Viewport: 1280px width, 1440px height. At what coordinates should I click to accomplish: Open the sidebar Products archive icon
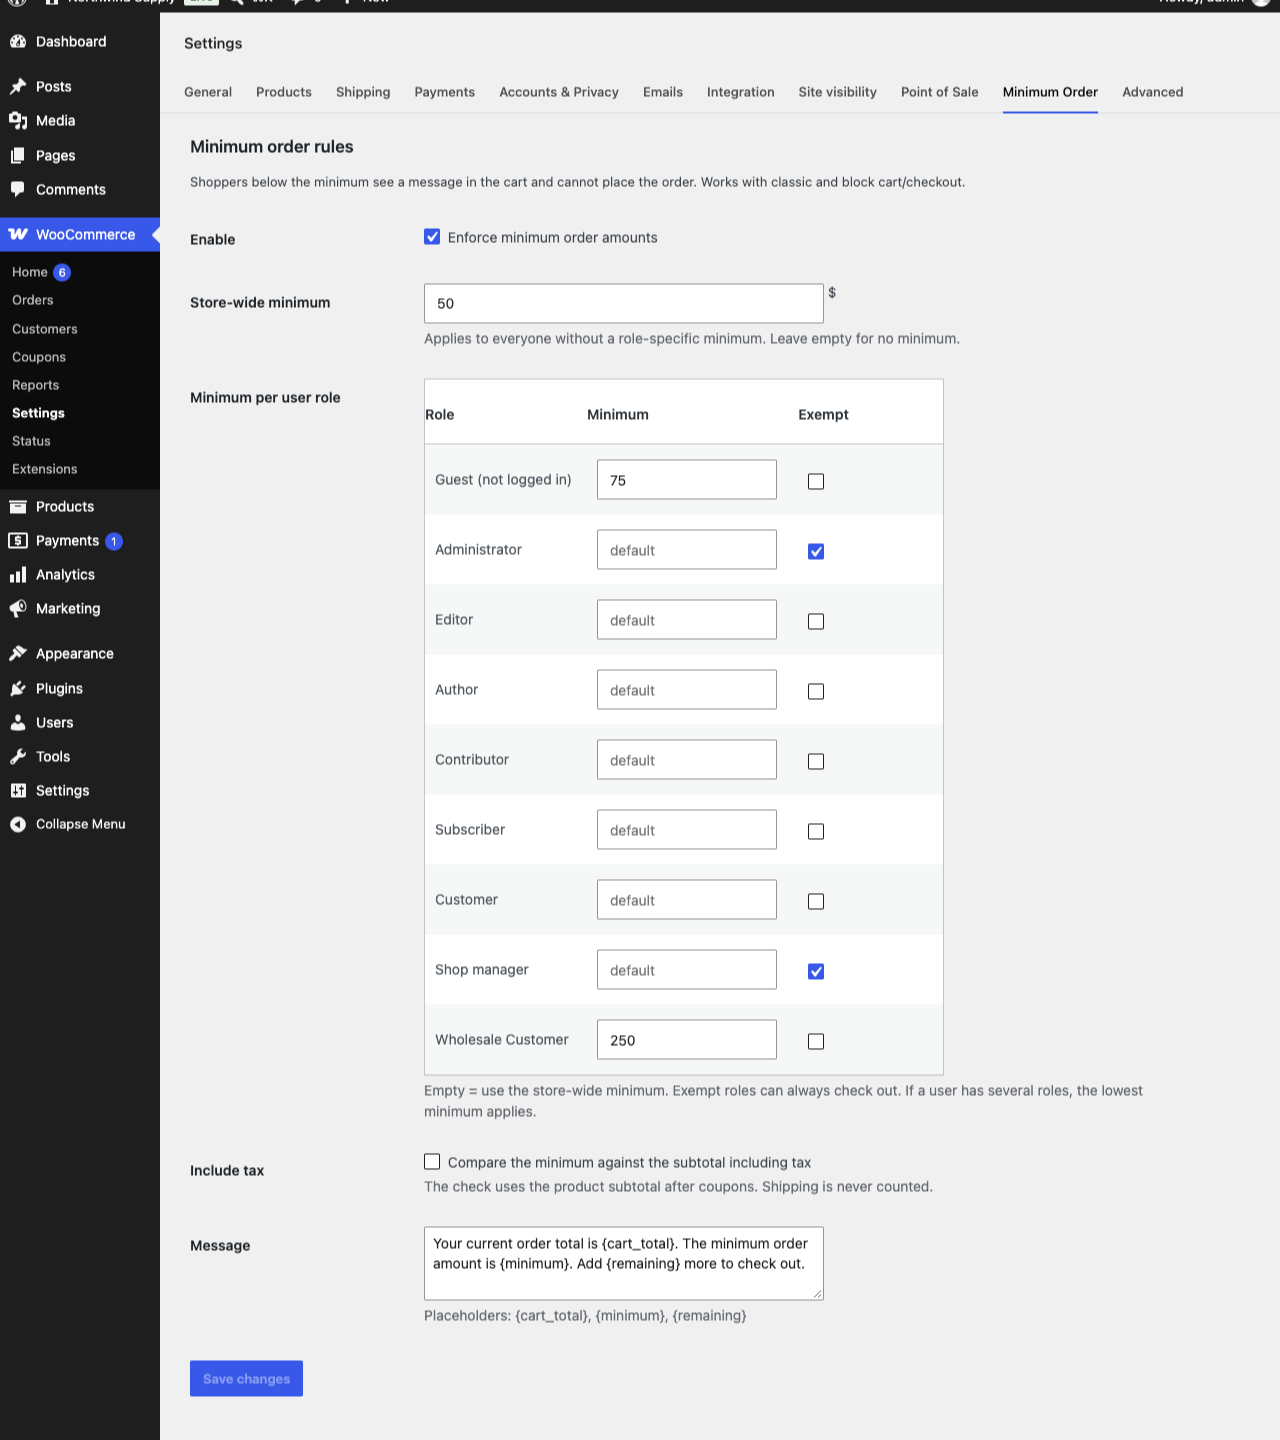coord(18,507)
